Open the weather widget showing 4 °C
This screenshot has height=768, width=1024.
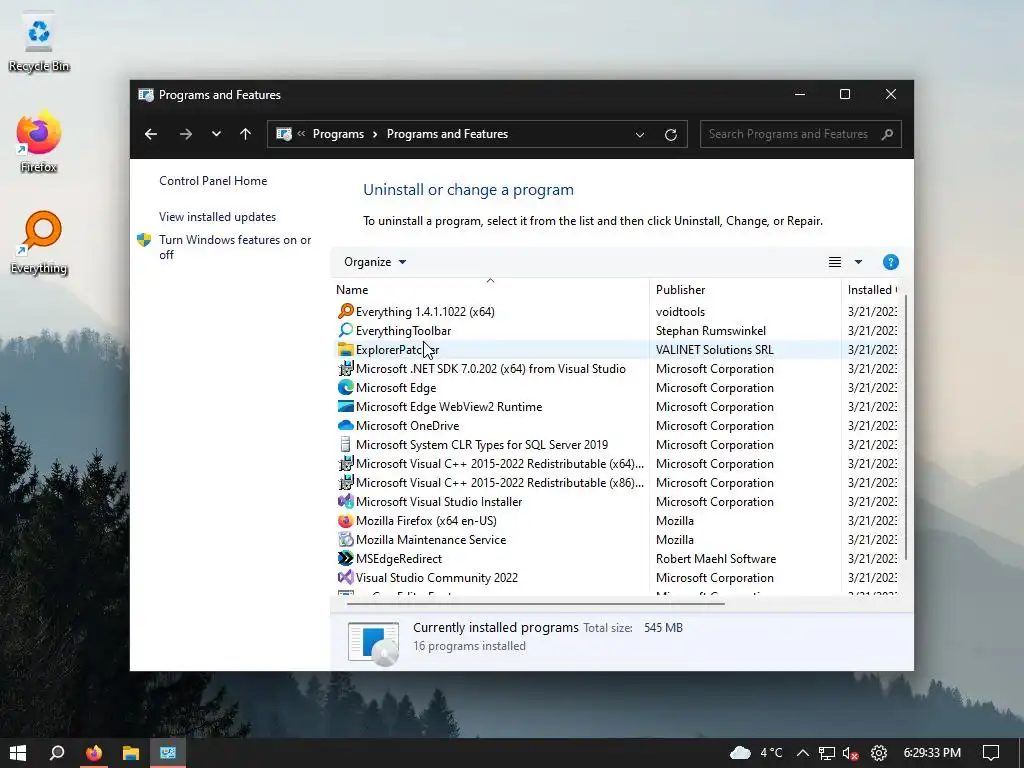pyautogui.click(x=756, y=753)
